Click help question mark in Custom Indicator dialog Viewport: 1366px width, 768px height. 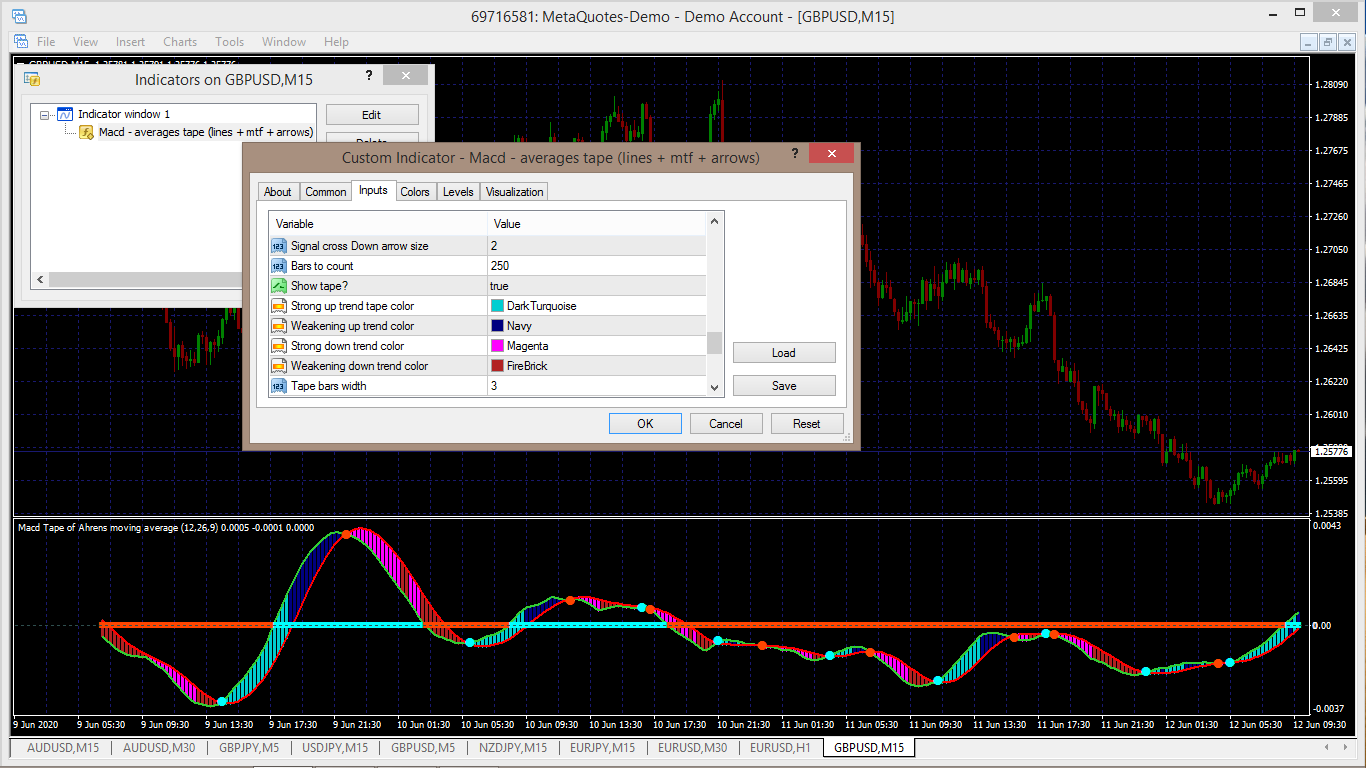tap(794, 153)
